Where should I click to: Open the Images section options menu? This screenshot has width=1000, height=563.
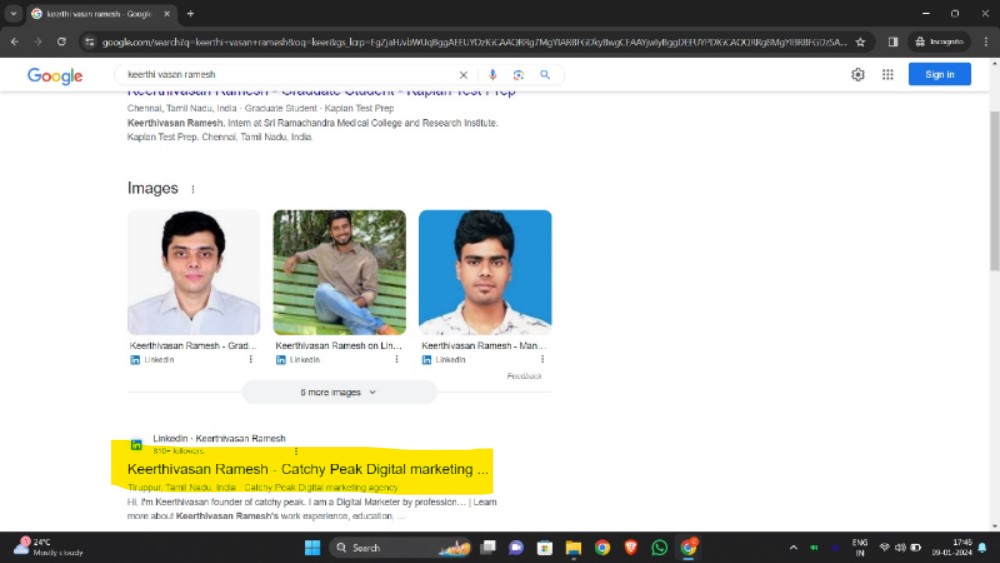click(193, 189)
